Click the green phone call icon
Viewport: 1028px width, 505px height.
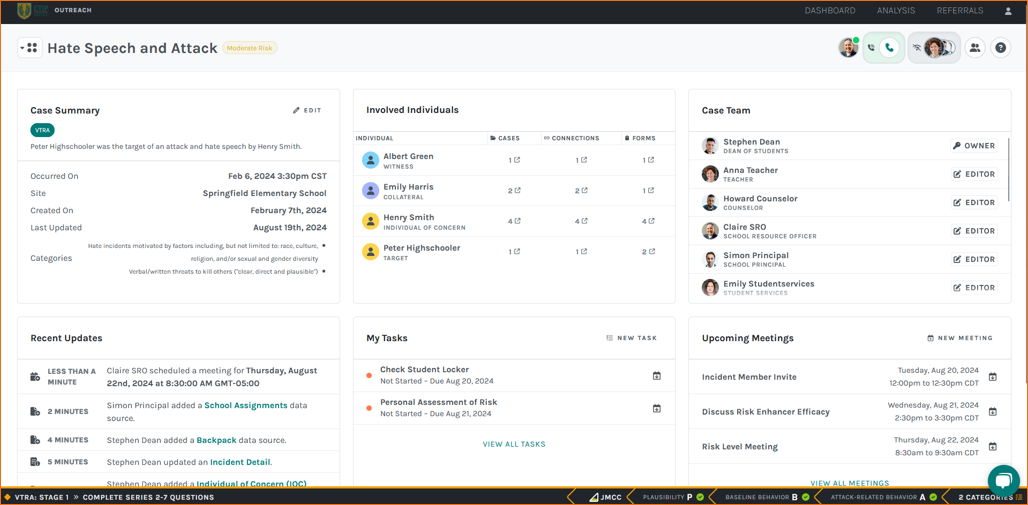(890, 48)
